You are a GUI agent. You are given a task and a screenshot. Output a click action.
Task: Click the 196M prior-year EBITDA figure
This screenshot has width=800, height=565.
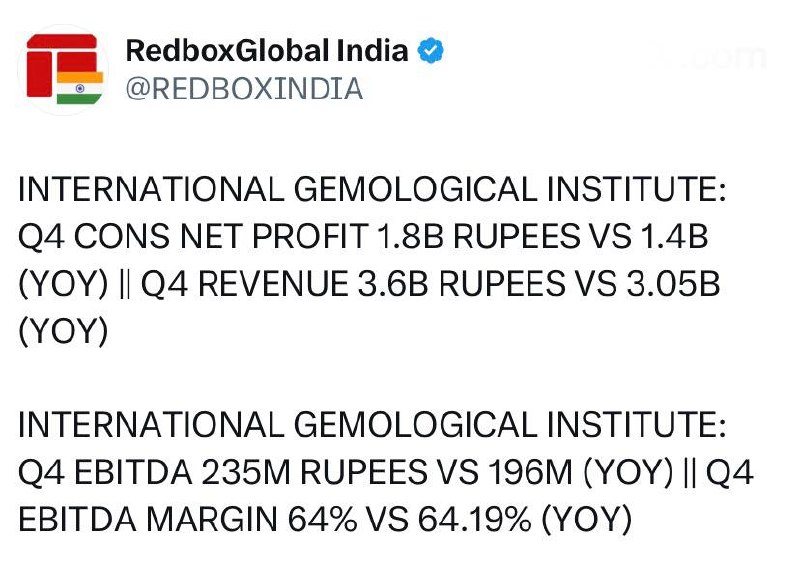click(x=530, y=472)
